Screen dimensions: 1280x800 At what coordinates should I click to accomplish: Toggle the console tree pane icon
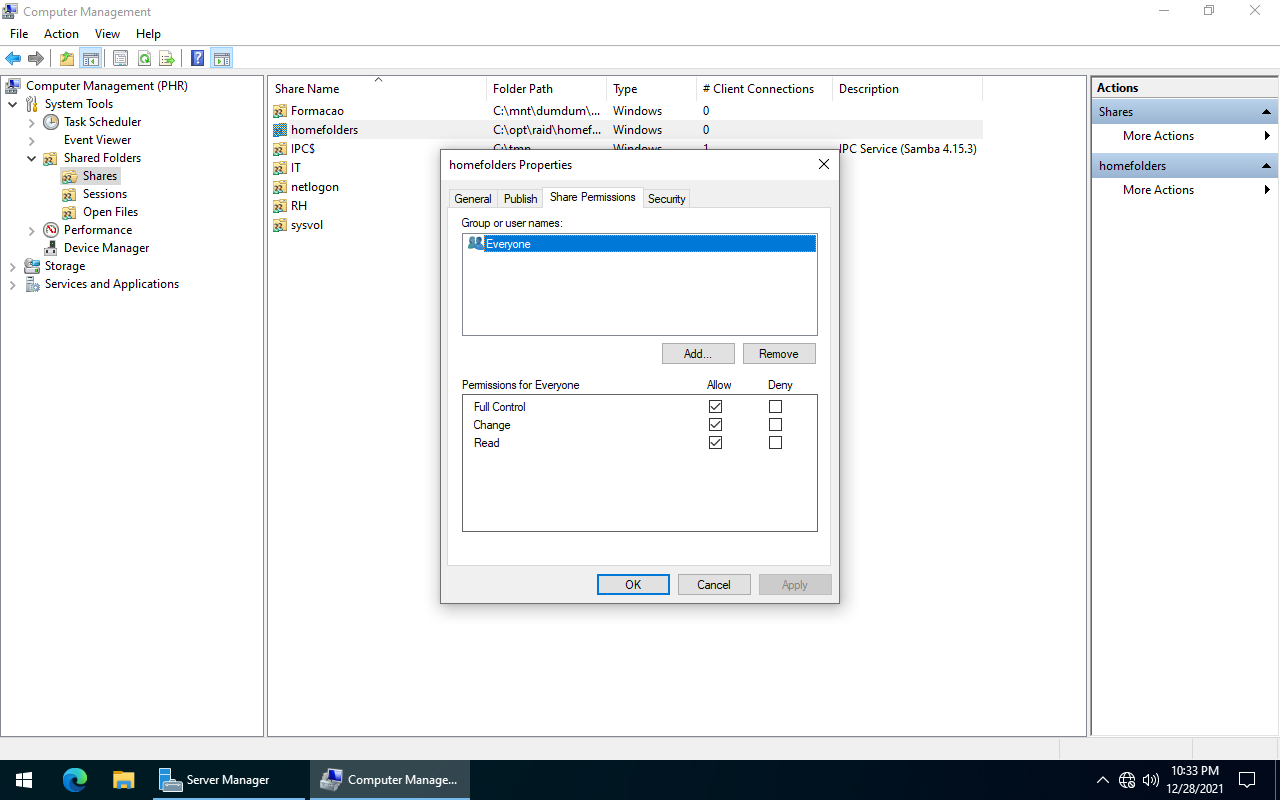(90, 58)
